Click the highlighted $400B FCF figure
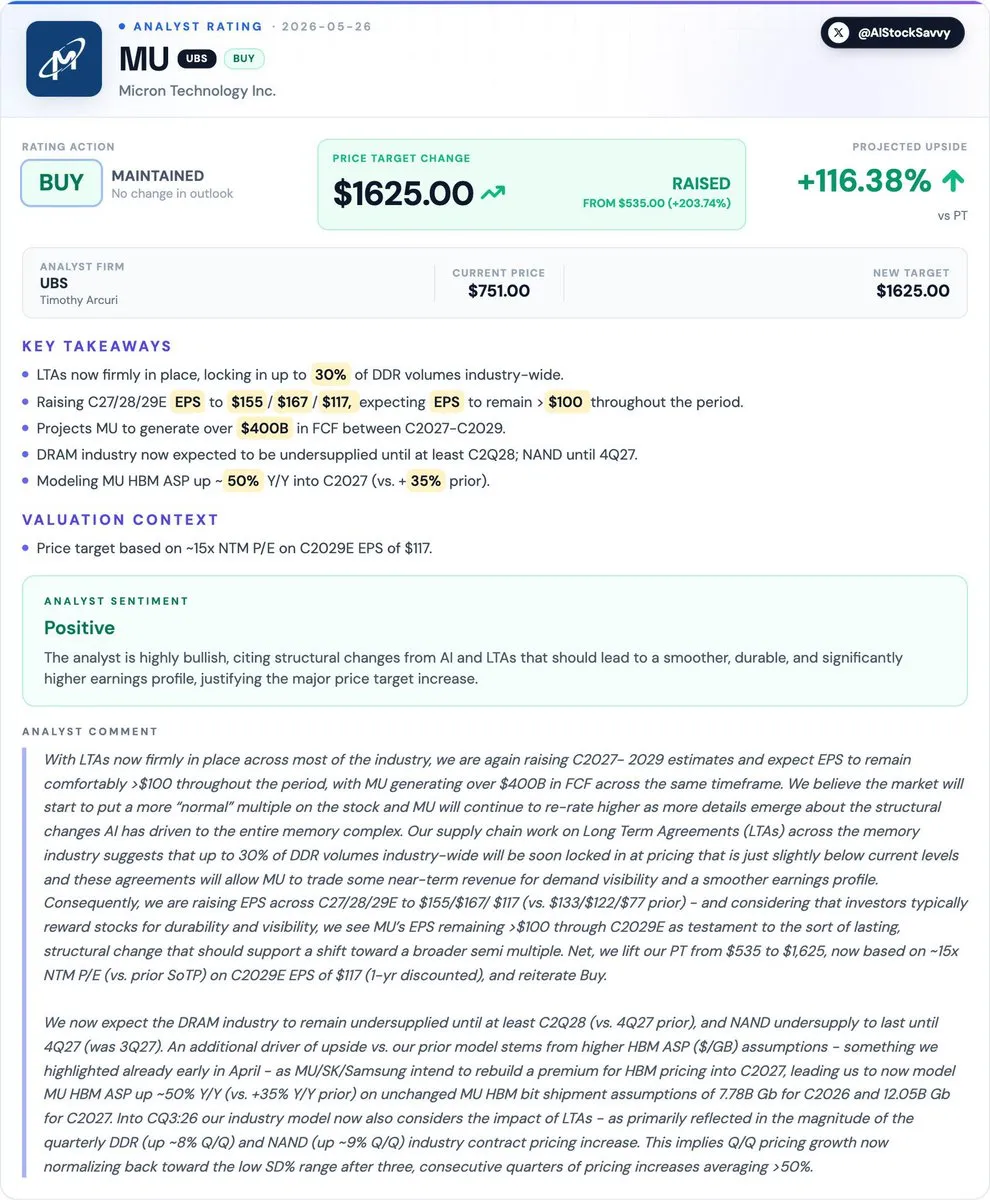 click(264, 428)
